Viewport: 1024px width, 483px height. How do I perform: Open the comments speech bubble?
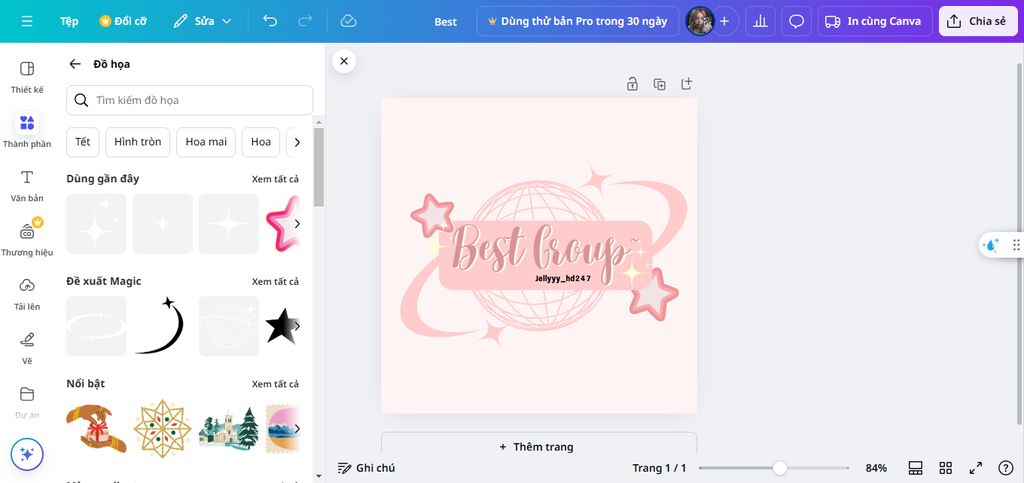pos(796,21)
